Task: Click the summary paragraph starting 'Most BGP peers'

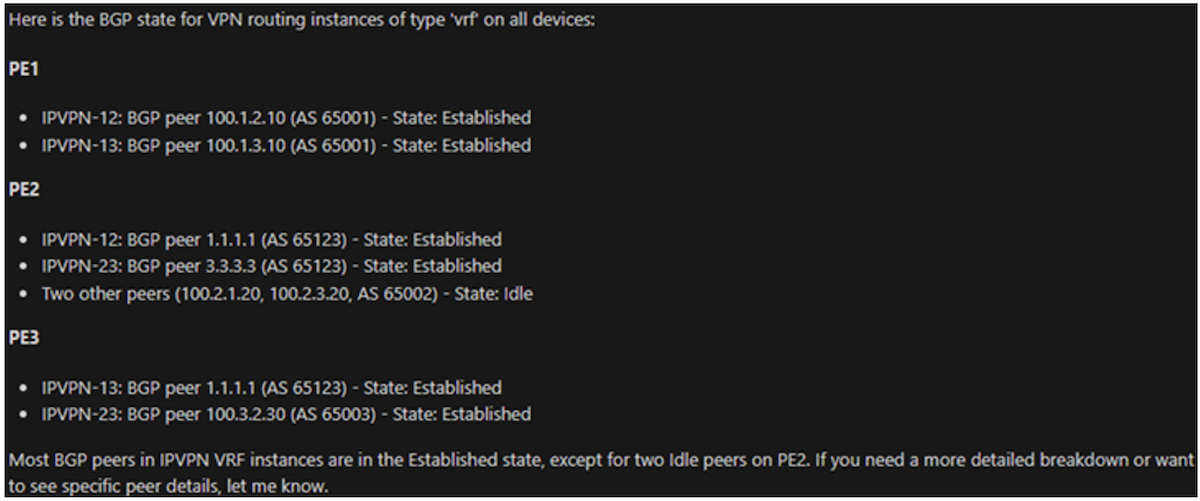Action: 600,462
